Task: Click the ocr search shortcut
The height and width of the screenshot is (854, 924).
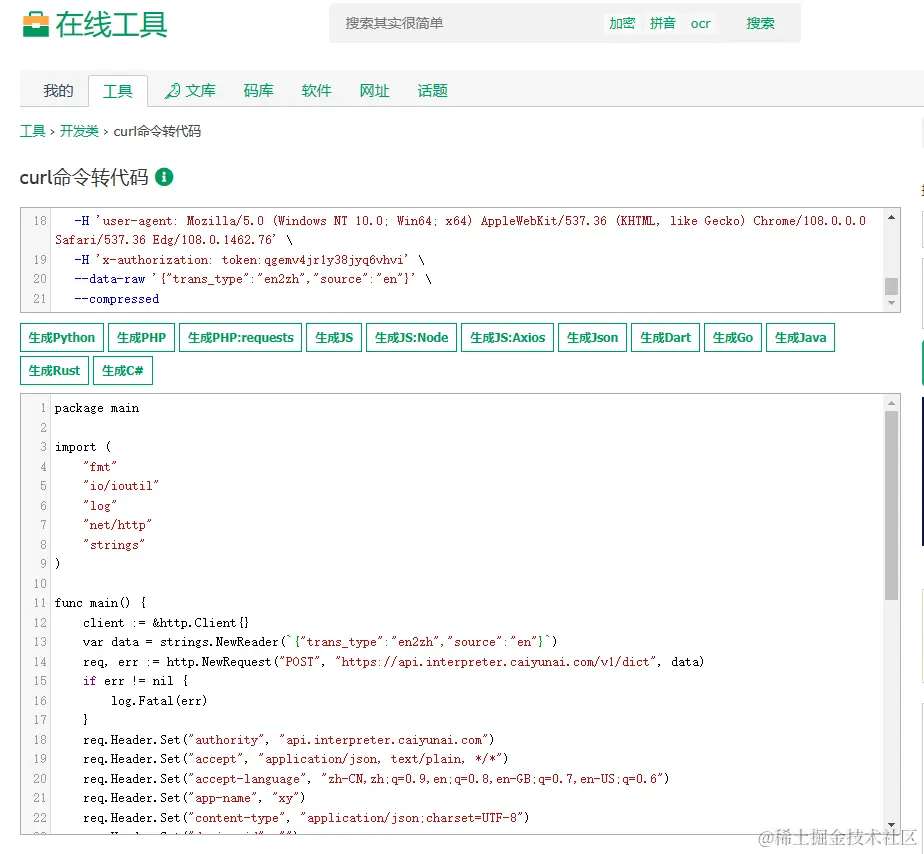Action: coord(701,24)
